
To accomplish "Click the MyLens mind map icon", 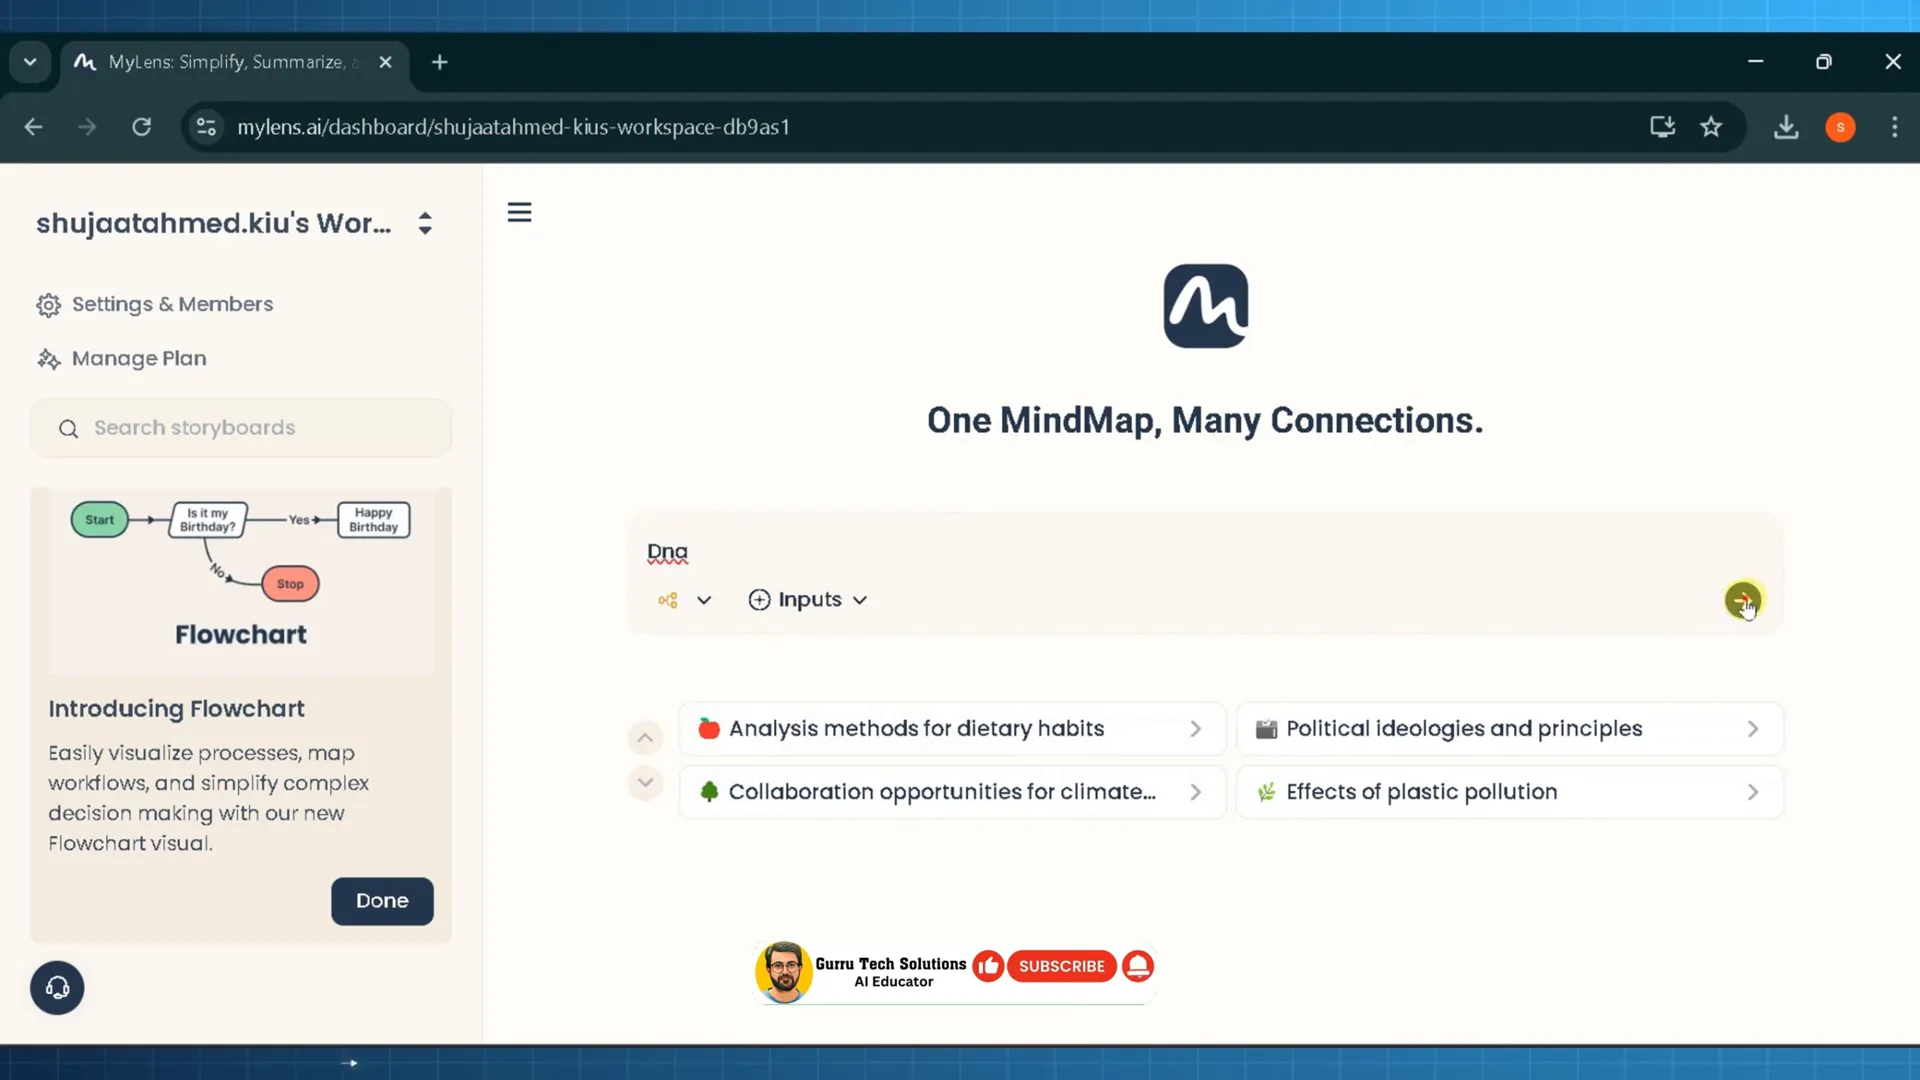I will click(x=1203, y=305).
